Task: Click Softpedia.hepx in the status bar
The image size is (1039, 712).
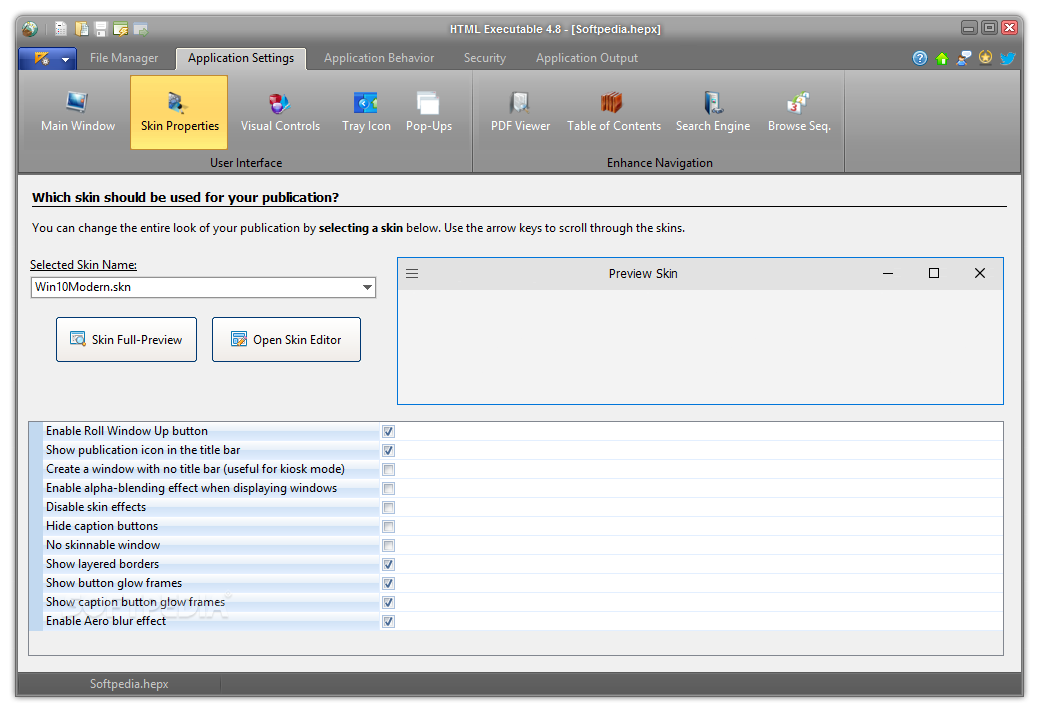Action: point(129,684)
